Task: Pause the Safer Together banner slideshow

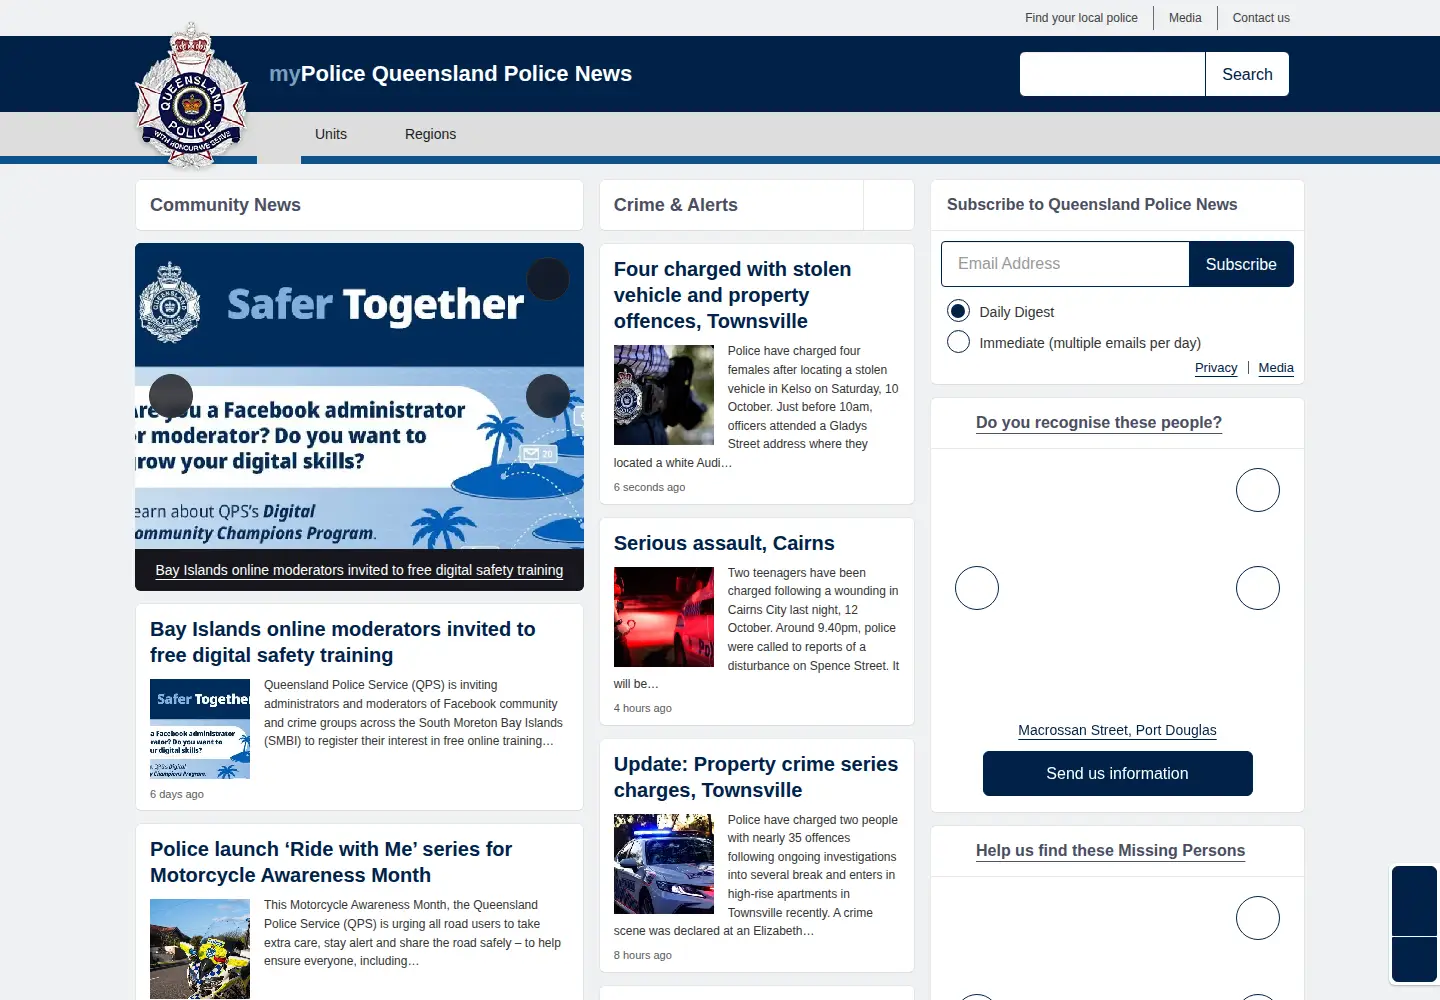Action: [x=548, y=279]
